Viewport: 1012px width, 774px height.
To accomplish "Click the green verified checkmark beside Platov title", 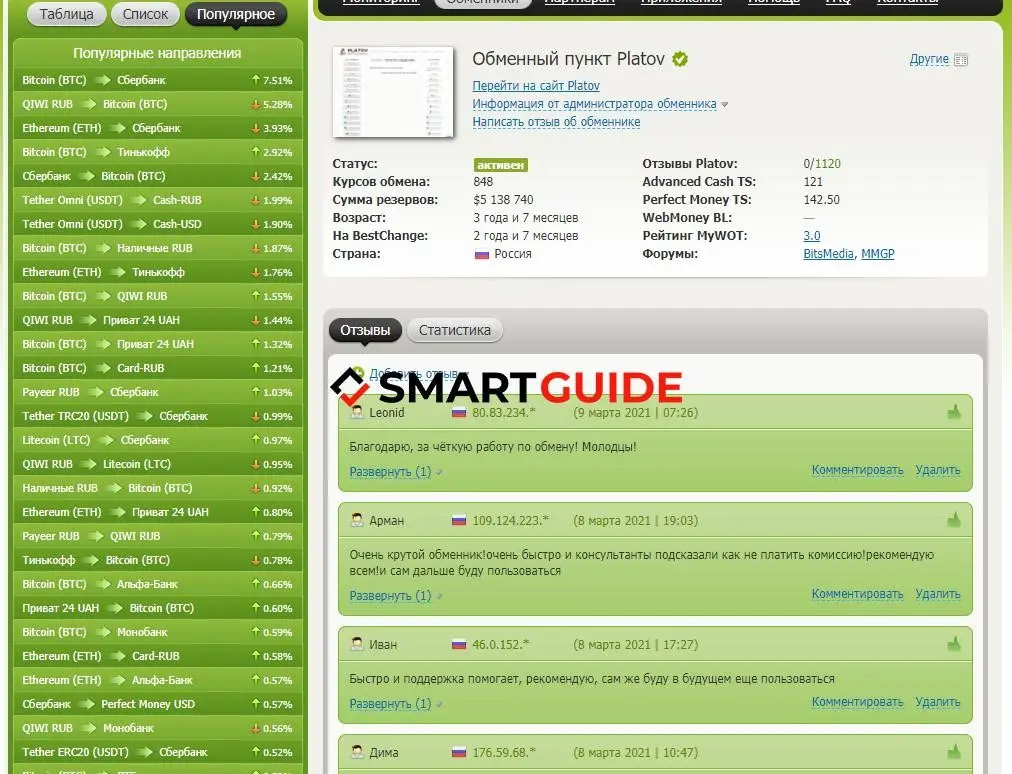I will tap(680, 59).
